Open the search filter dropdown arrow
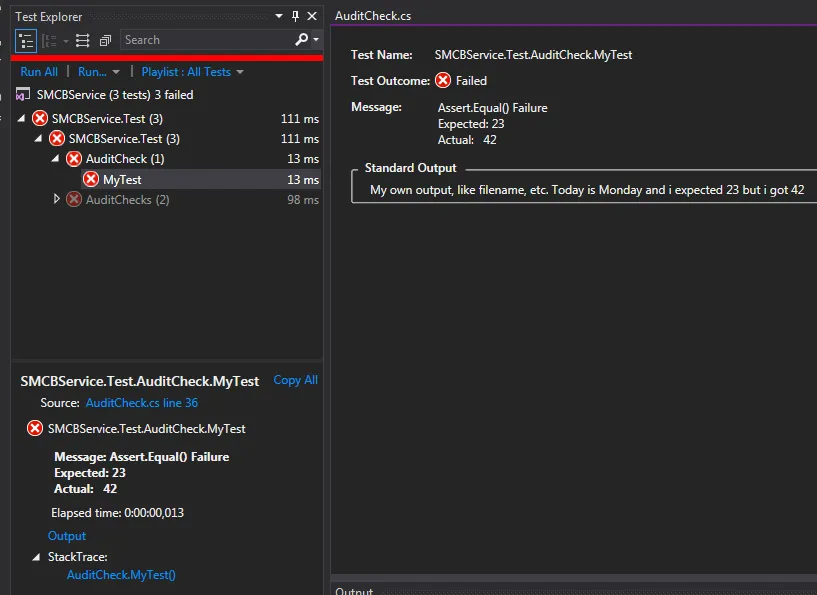817x595 pixels. [316, 40]
